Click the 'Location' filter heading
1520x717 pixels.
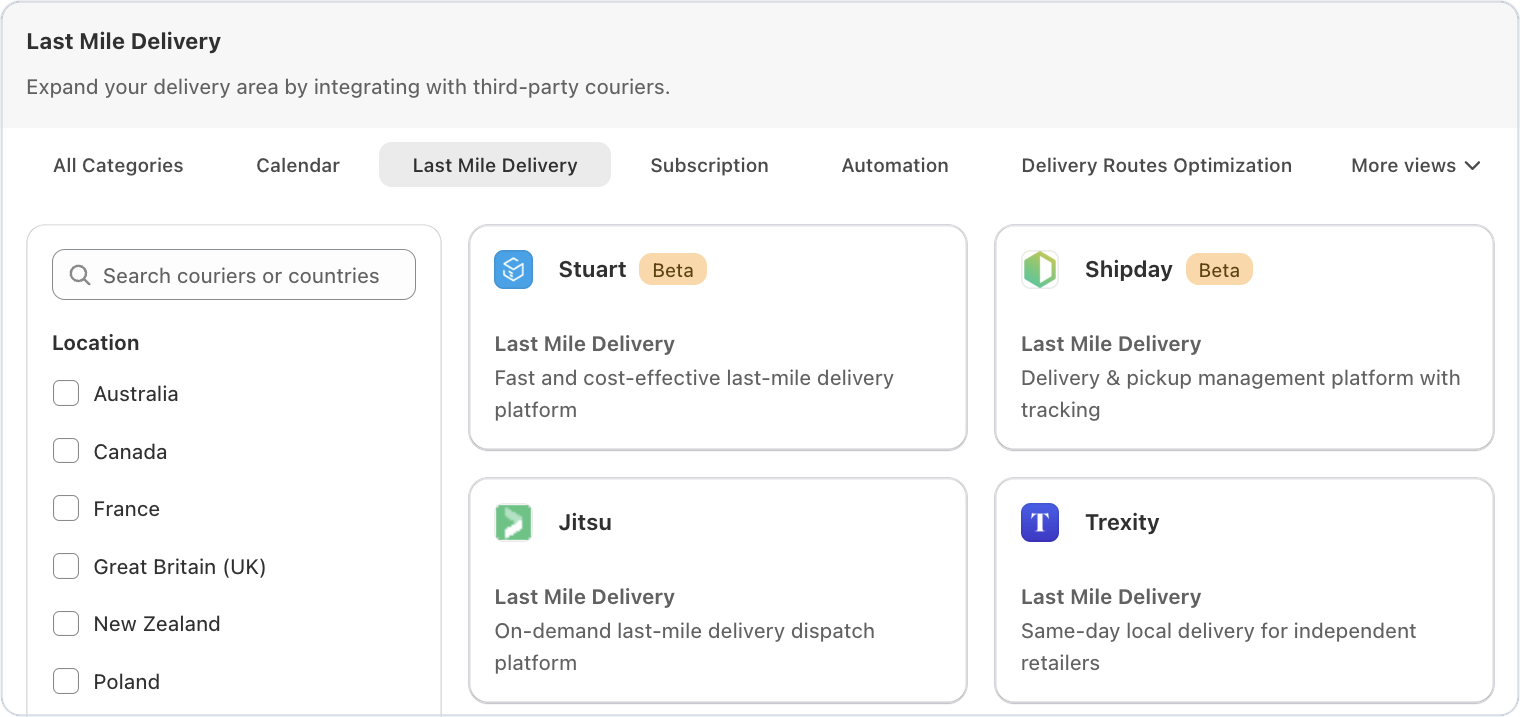click(x=95, y=343)
